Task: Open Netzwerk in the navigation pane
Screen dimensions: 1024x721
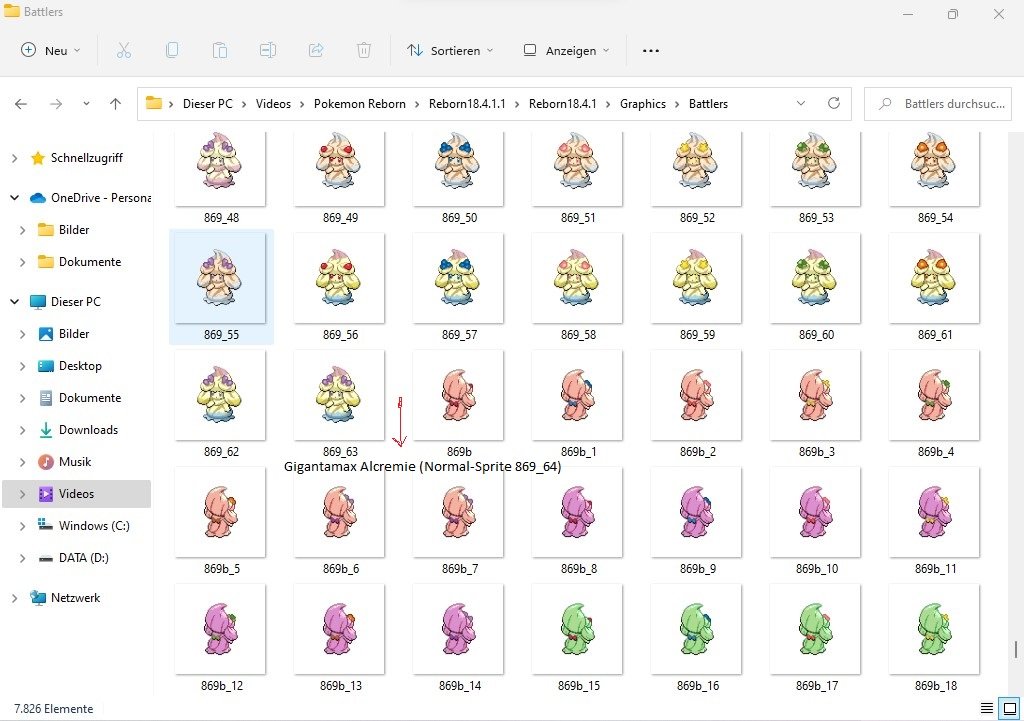Action: (x=75, y=598)
